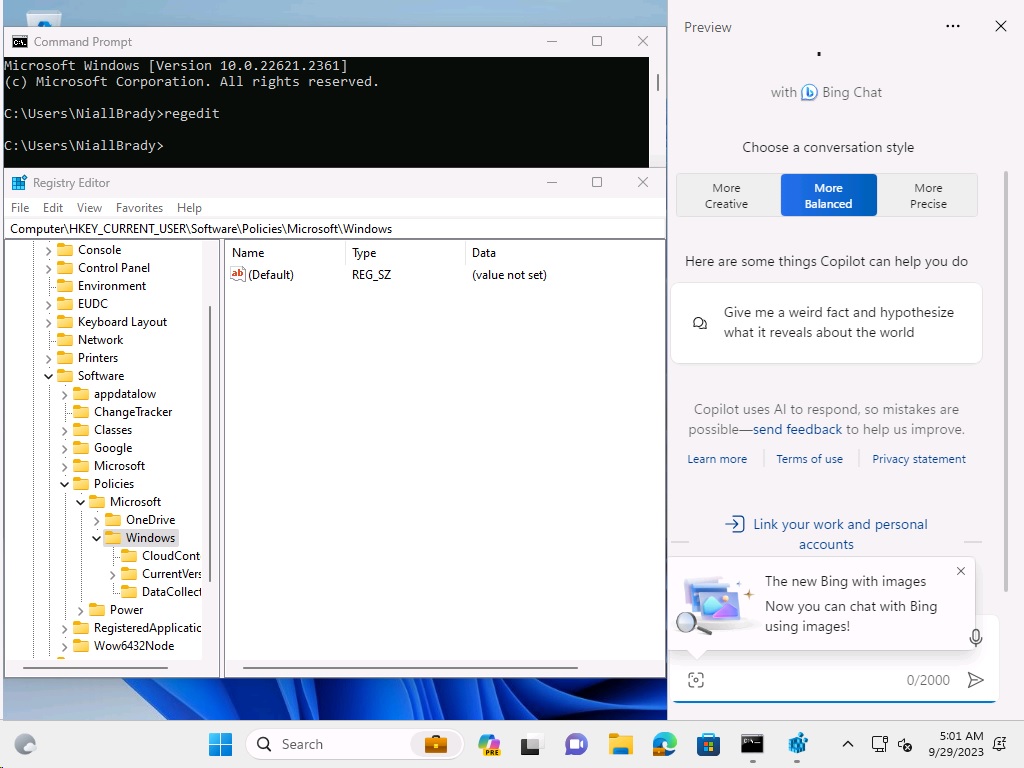Viewport: 1024px width, 768px height.
Task: Add a screenshot with the visual search icon
Action: click(696, 680)
